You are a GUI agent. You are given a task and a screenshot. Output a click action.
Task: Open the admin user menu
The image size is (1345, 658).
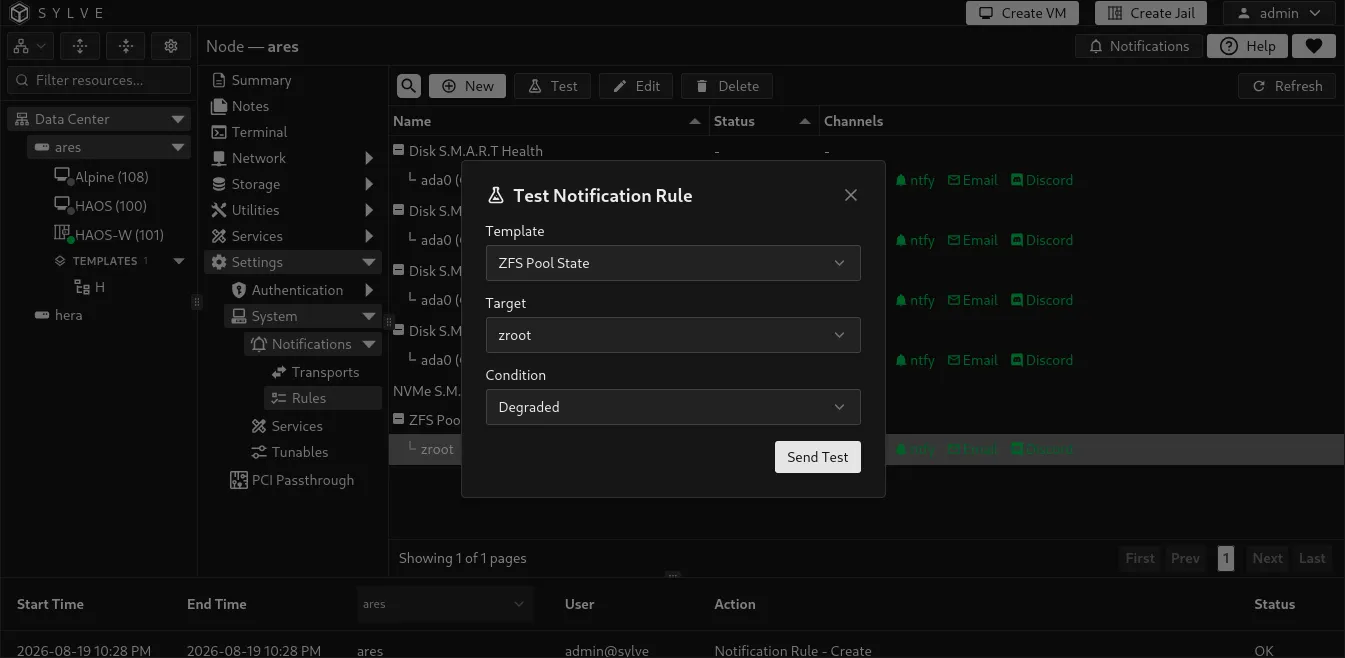point(1279,13)
